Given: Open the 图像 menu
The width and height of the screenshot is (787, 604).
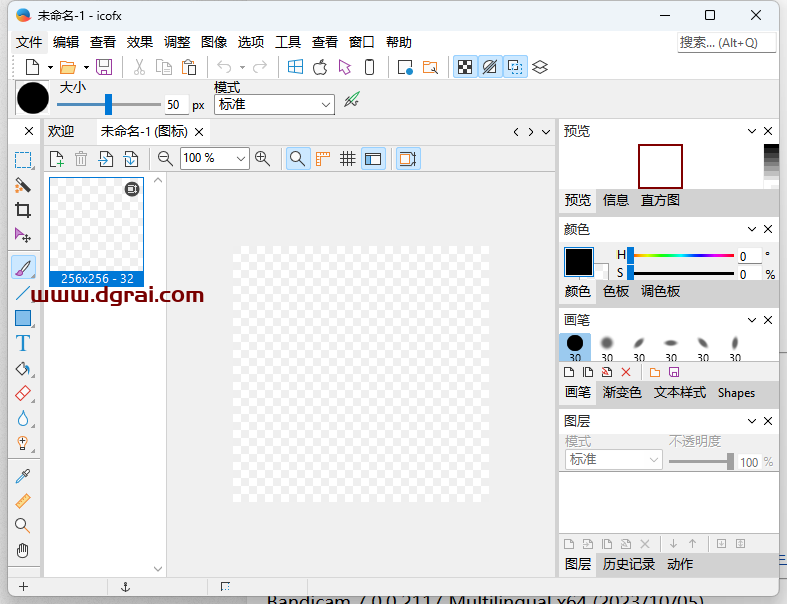Looking at the screenshot, I should pyautogui.click(x=214, y=42).
